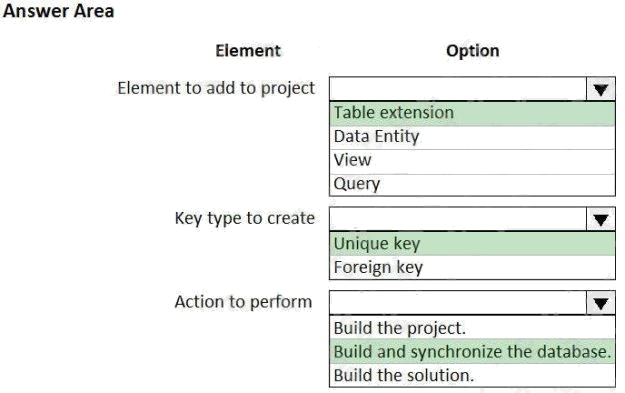
Task: Open the Action to perform dropdown arrow
Action: [x=601, y=303]
